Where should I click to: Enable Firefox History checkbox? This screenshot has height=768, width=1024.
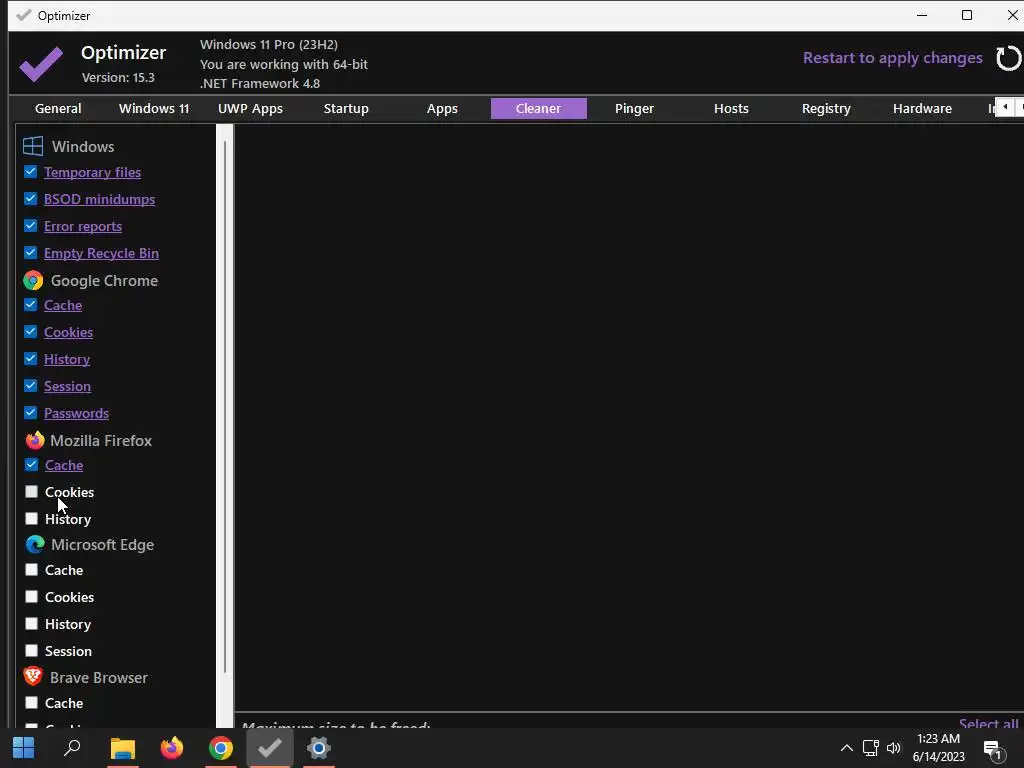tap(31, 519)
